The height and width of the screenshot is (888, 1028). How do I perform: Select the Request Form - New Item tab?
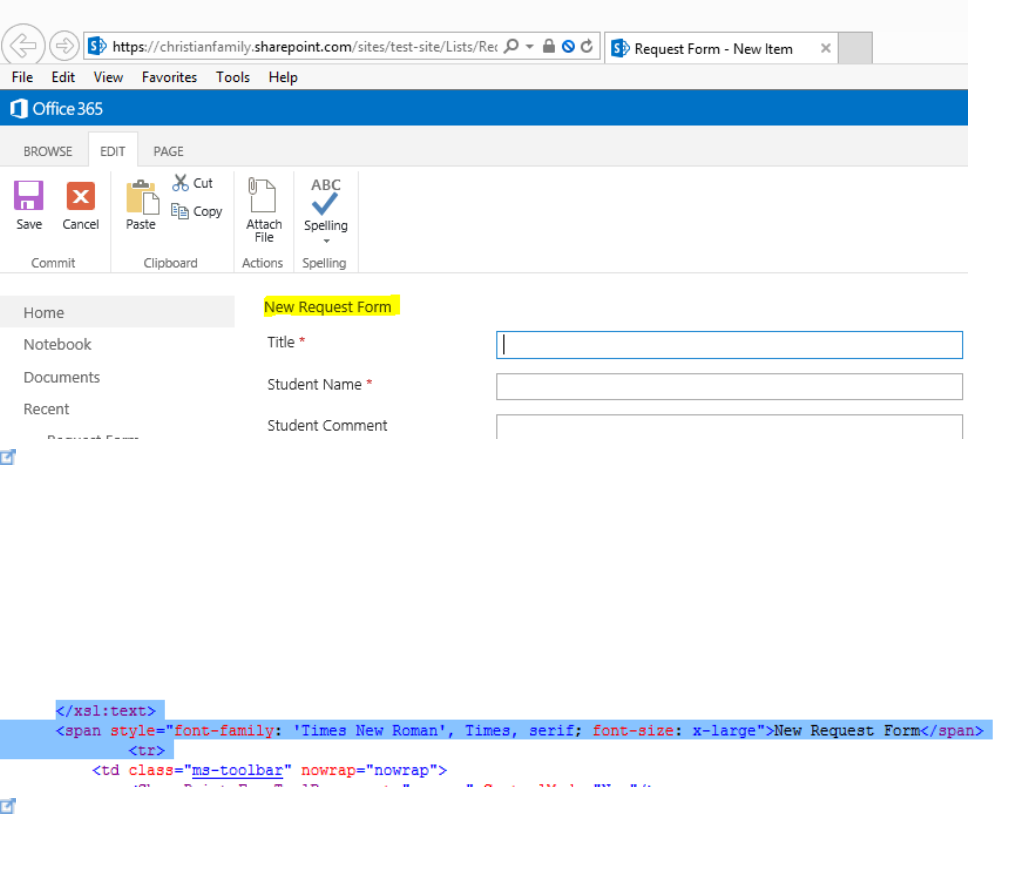721,49
